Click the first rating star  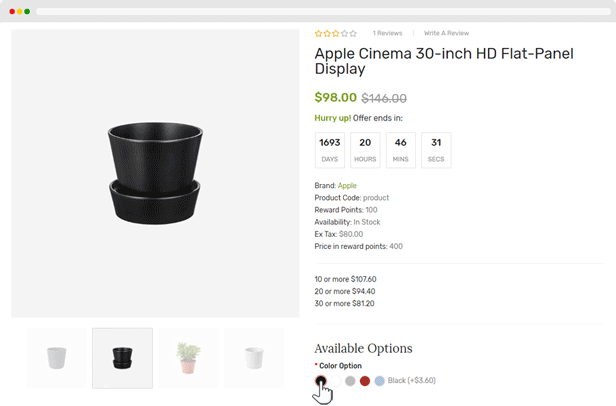tap(318, 33)
